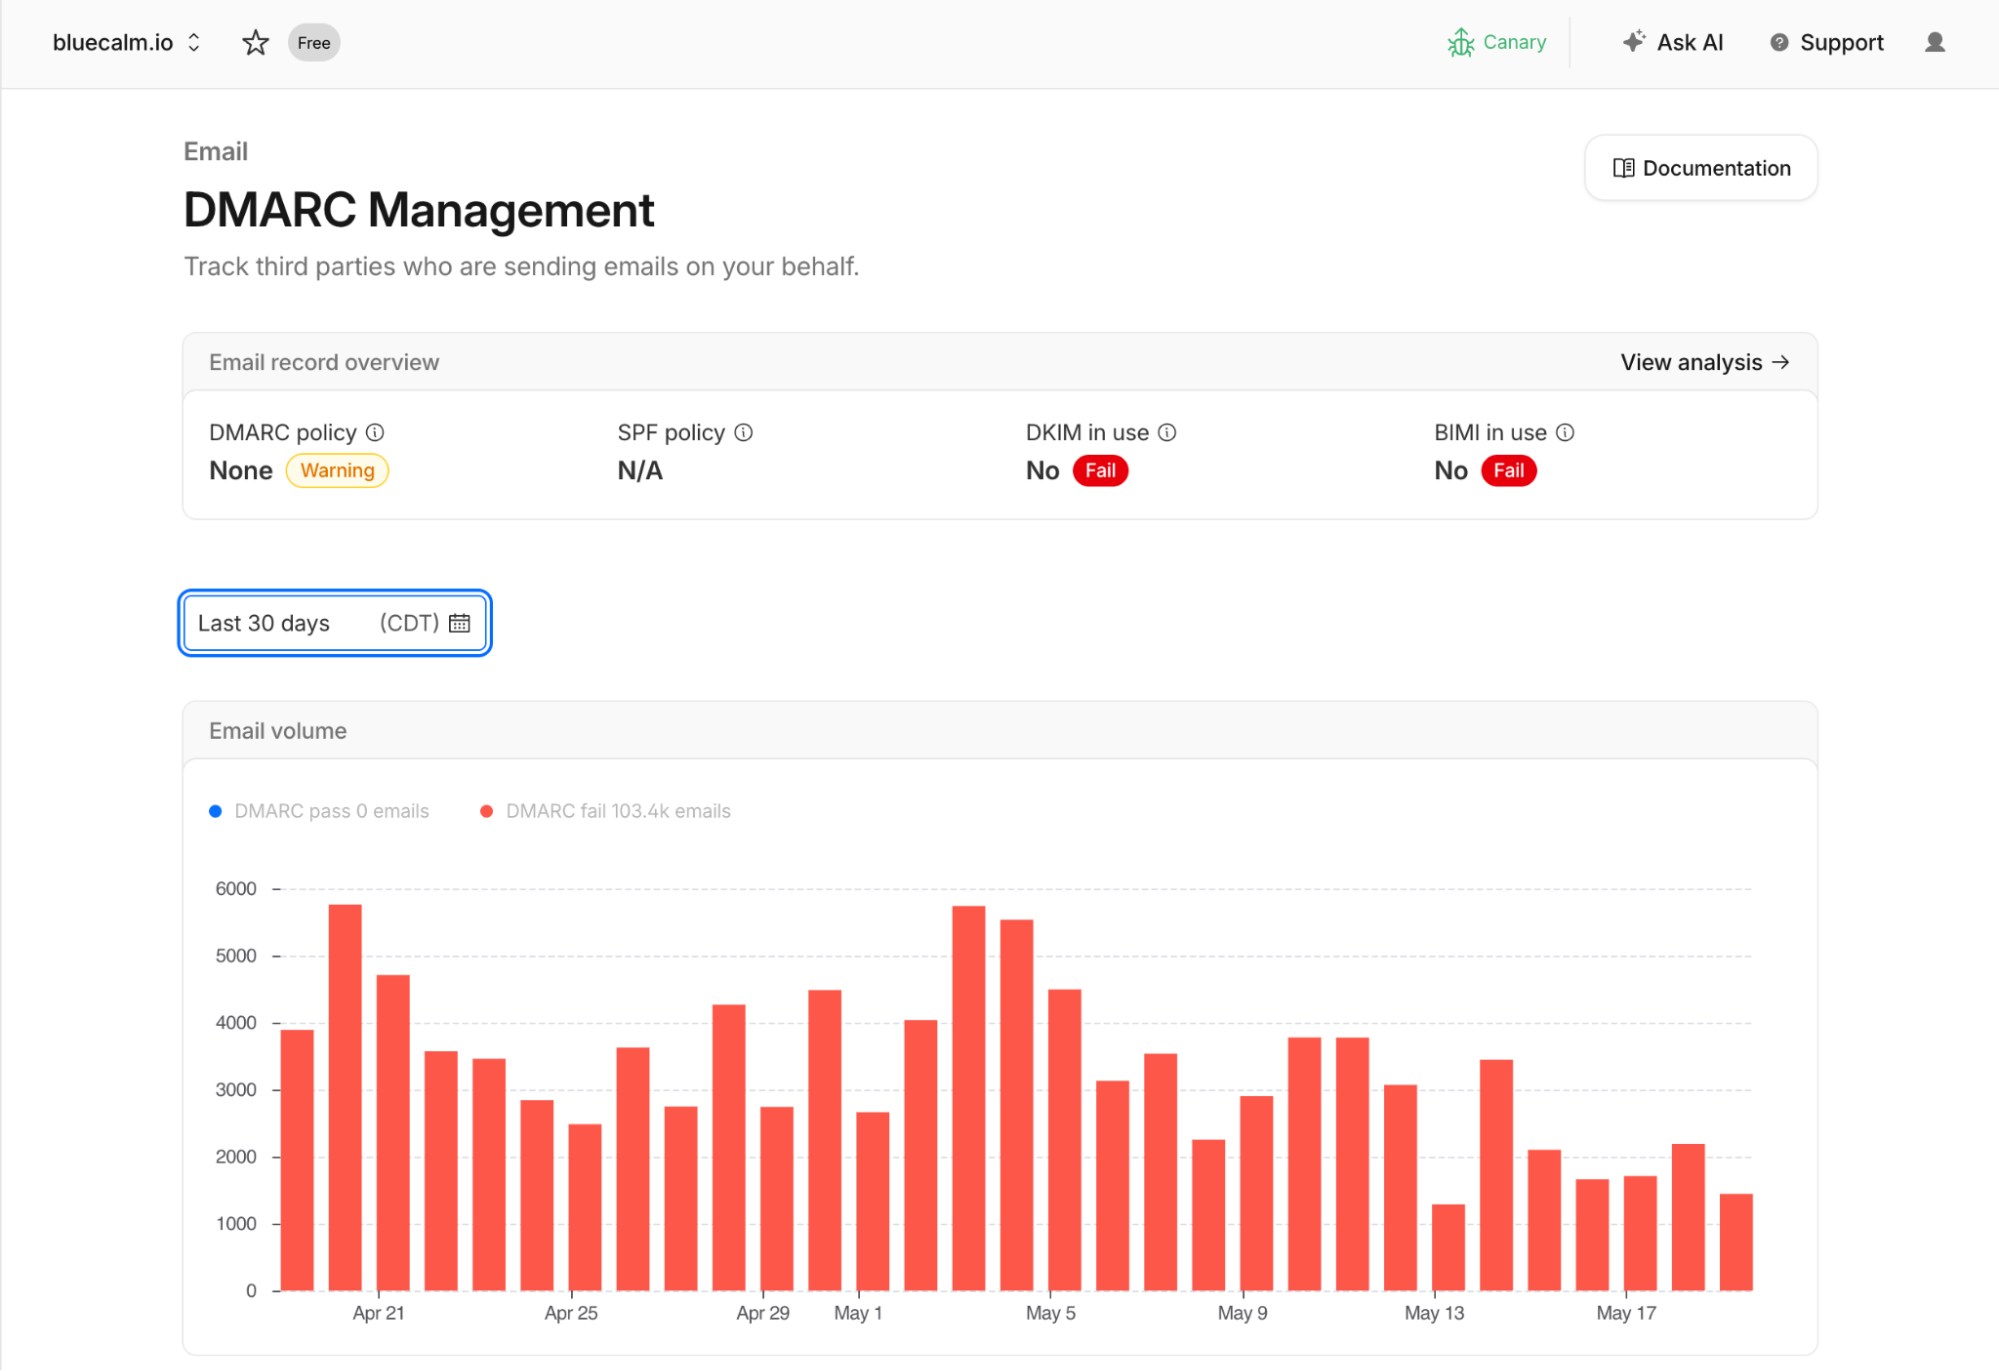1999x1371 pixels.
Task: Click the Ask AI label
Action: (1690, 42)
